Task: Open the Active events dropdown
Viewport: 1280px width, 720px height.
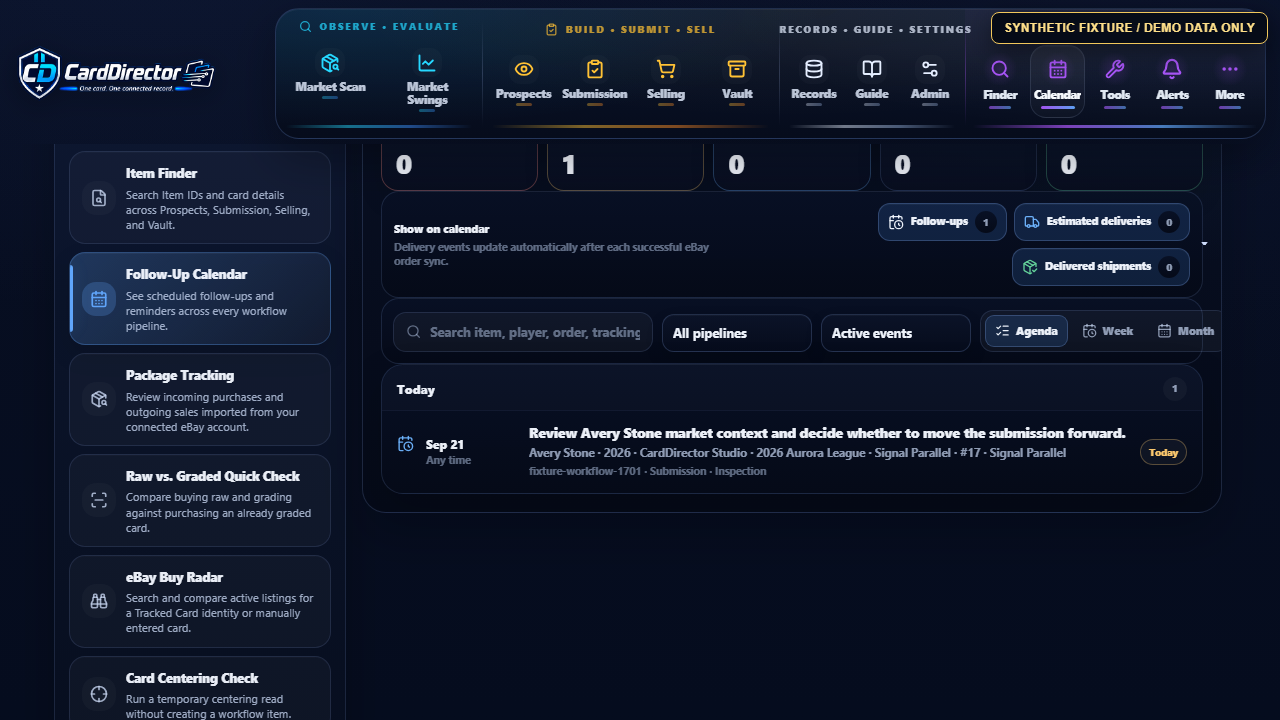Action: tap(895, 333)
